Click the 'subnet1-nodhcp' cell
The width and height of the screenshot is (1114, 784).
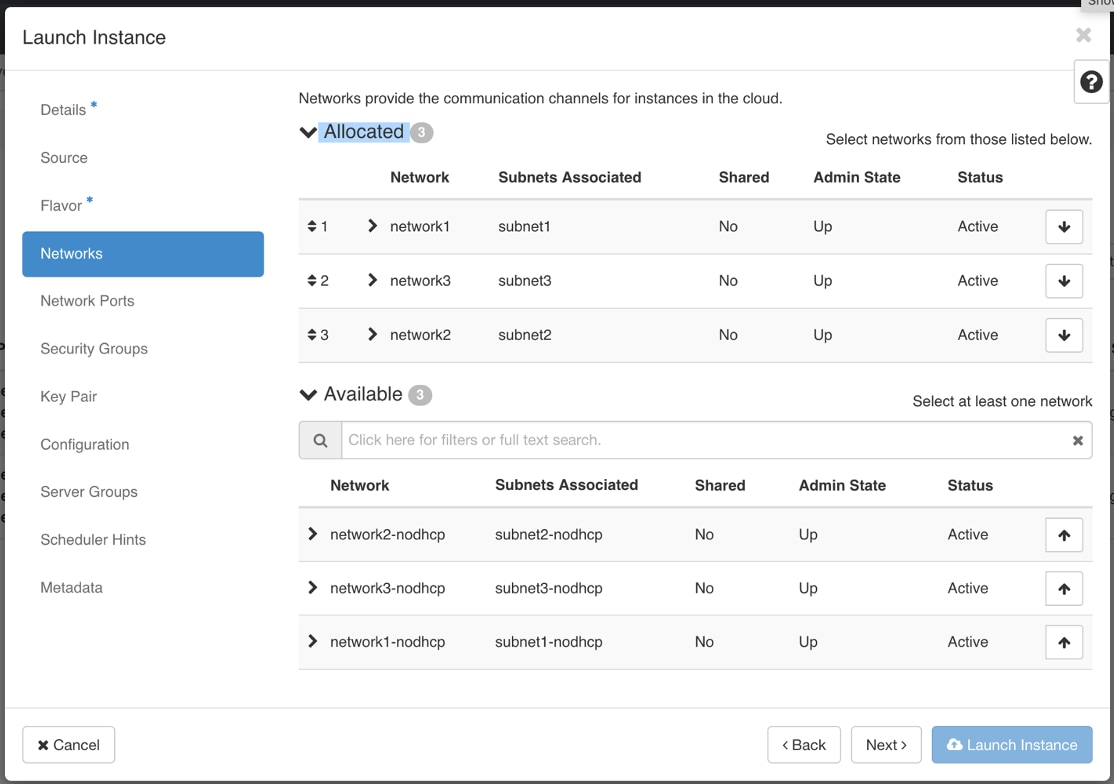coord(548,642)
